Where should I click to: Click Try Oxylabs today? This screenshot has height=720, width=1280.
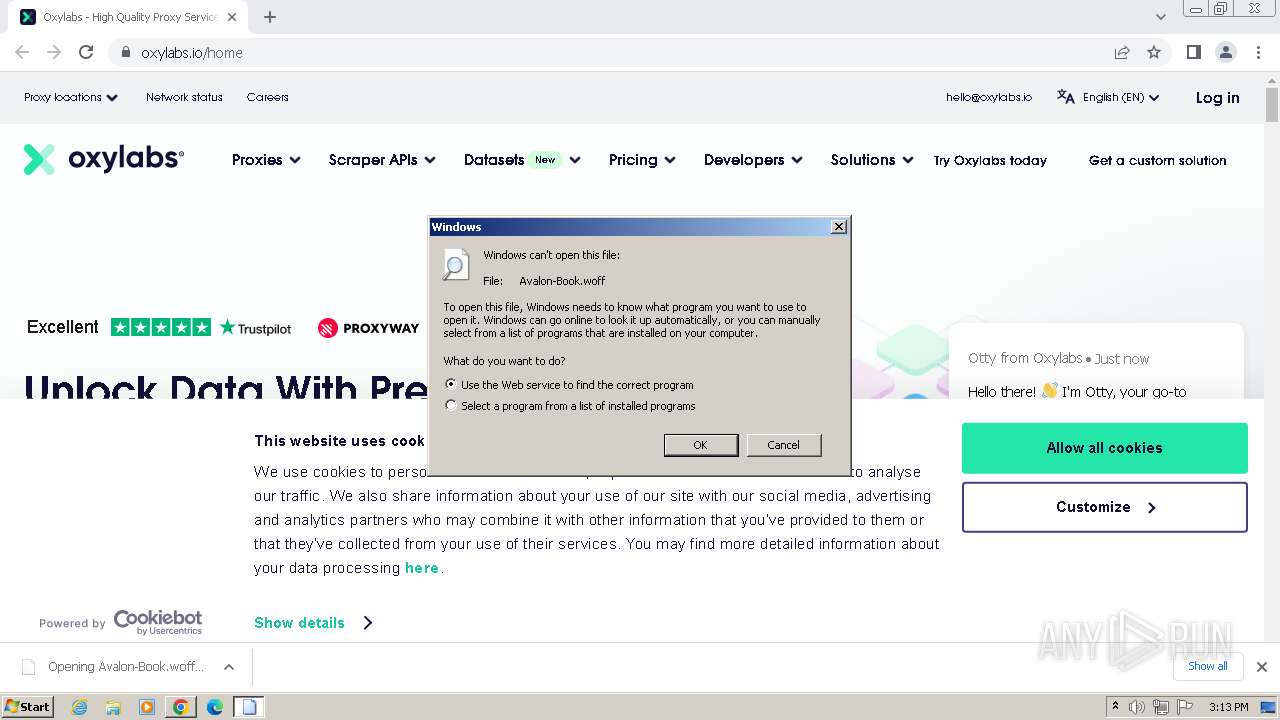tap(990, 160)
